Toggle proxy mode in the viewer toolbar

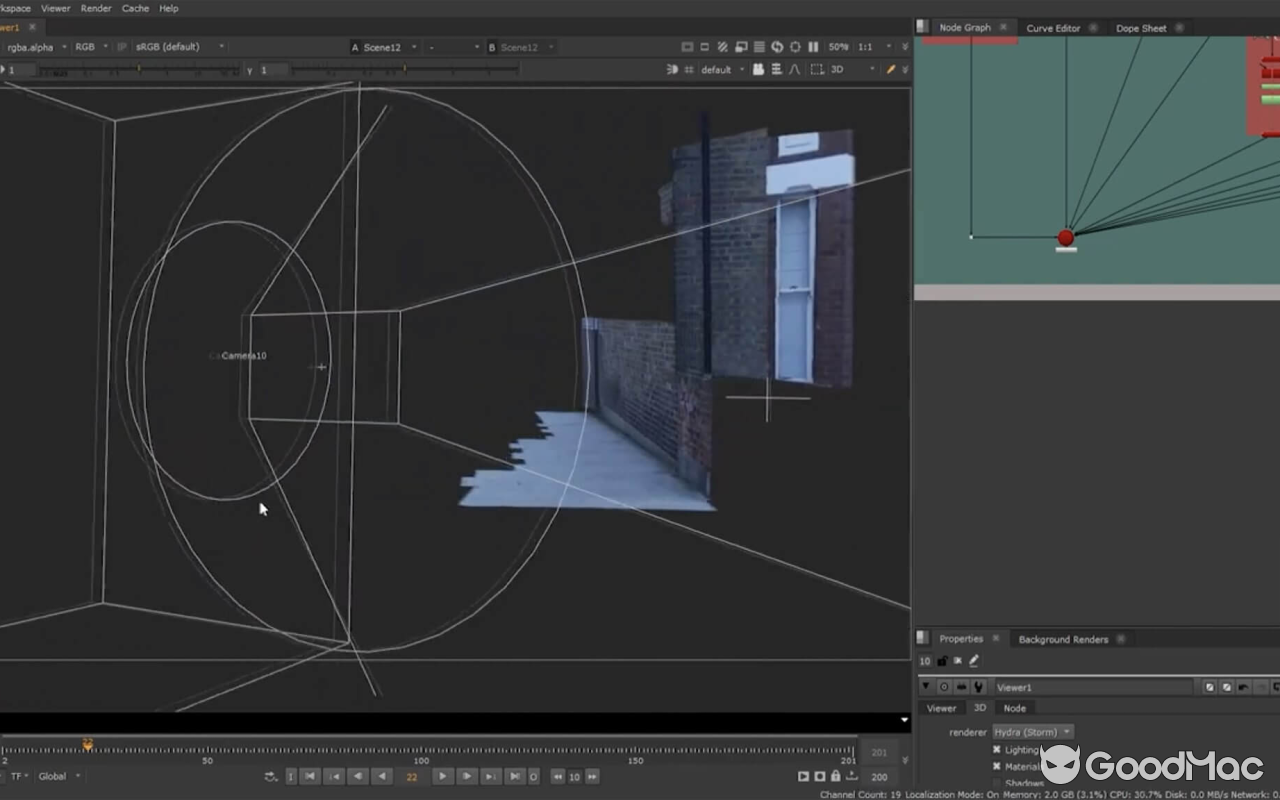[x=722, y=46]
